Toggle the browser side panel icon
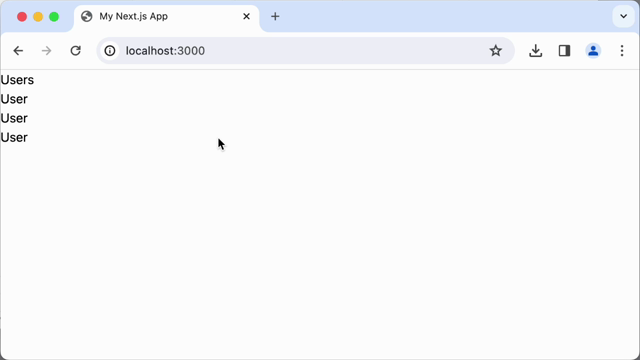 click(564, 51)
